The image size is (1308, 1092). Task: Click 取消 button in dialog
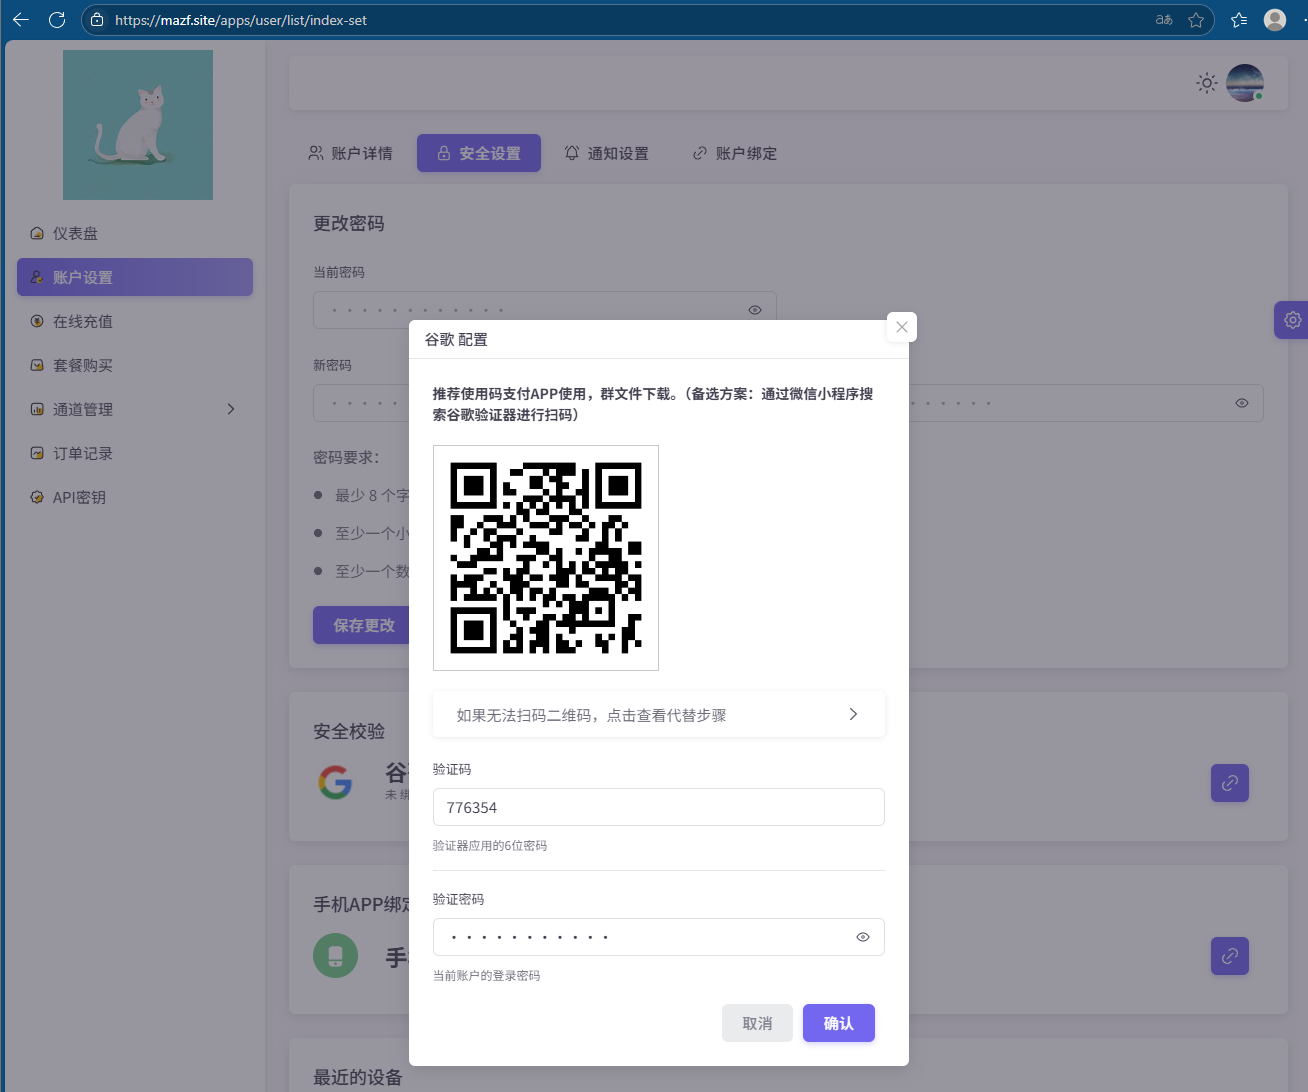pos(757,1023)
